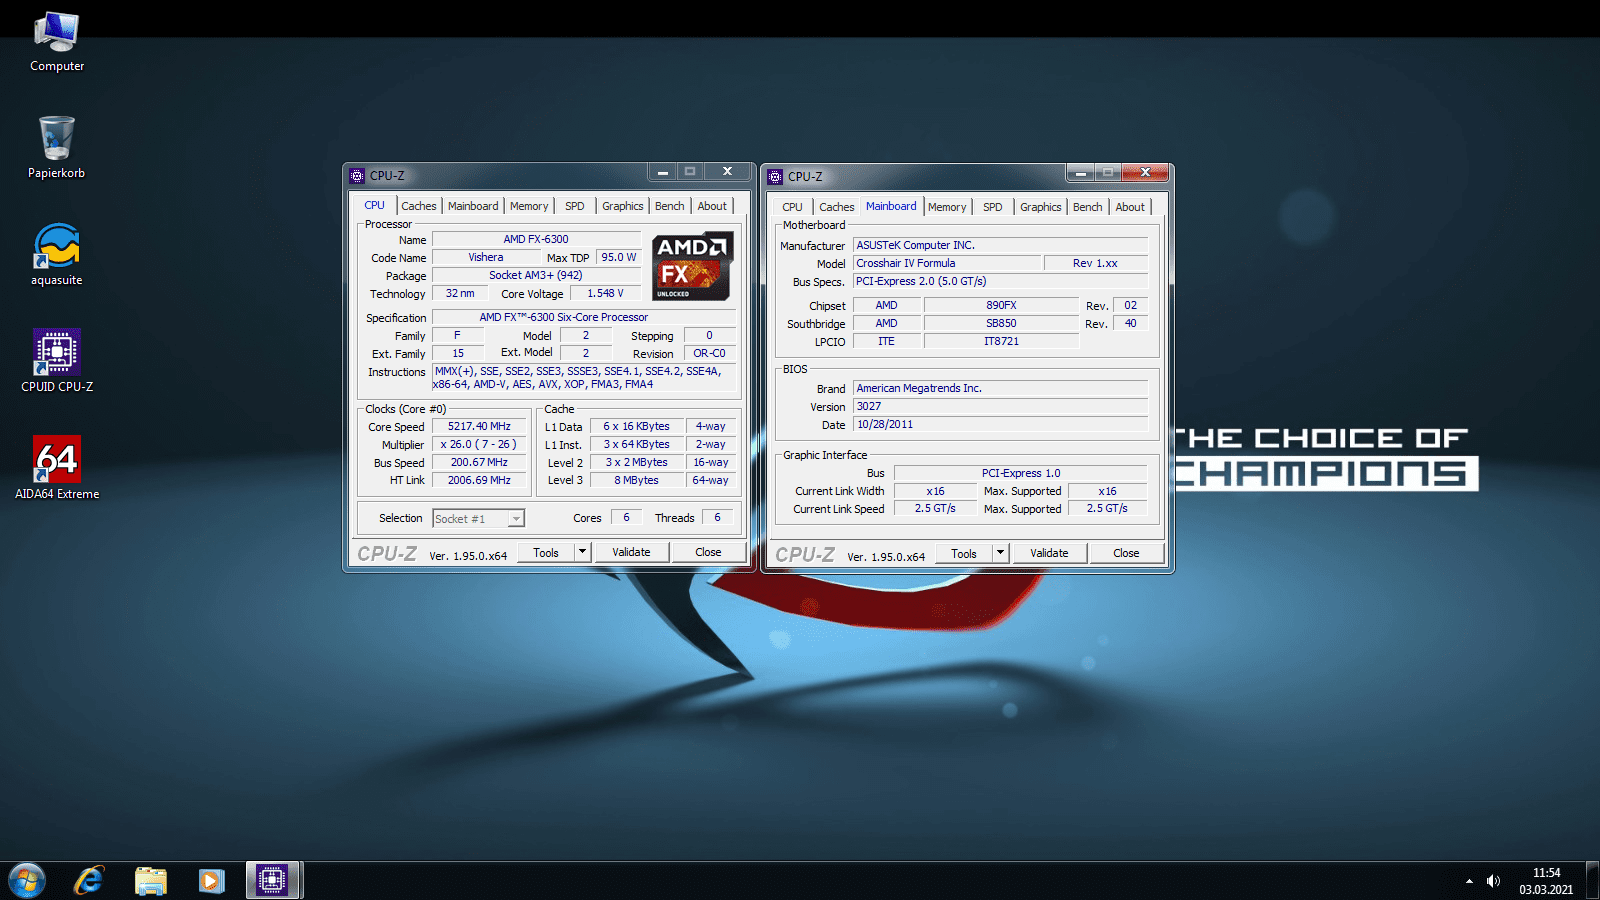Click the BIOS brand American Megatrends Inc.
The height and width of the screenshot is (900, 1600).
point(1000,388)
